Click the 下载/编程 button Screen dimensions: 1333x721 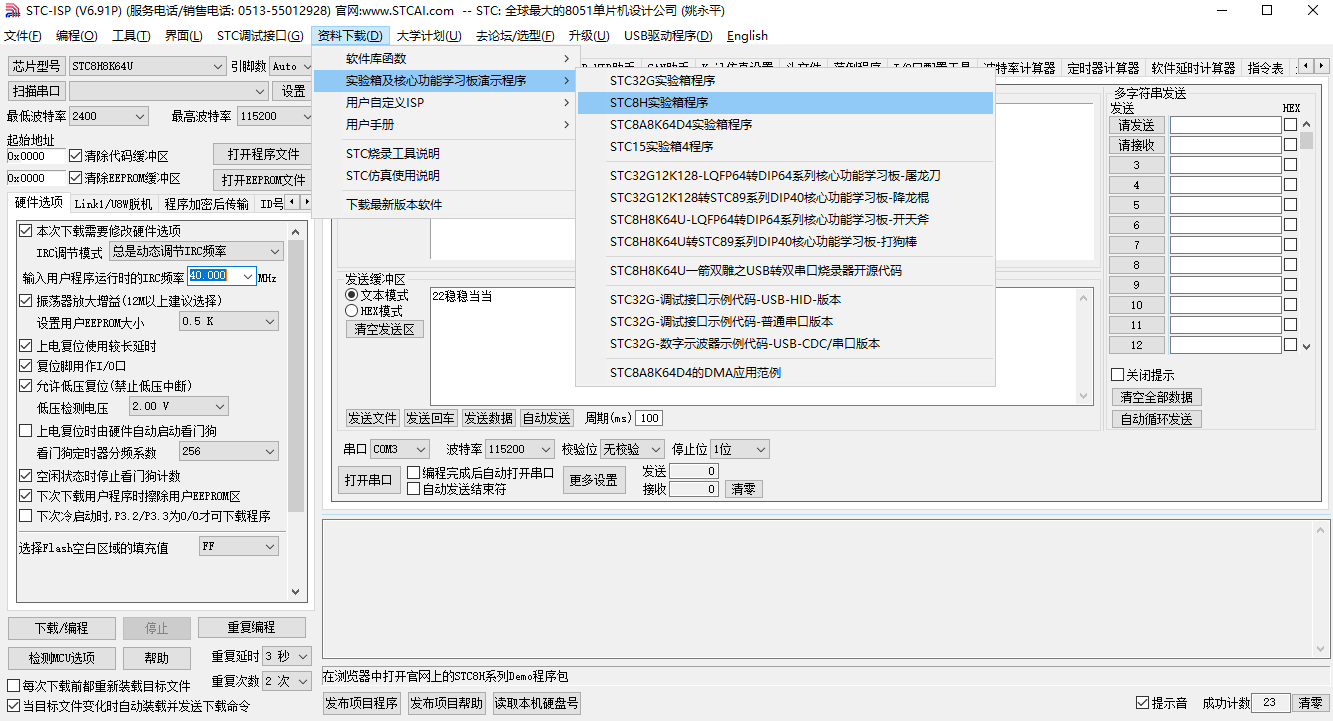pyautogui.click(x=61, y=628)
